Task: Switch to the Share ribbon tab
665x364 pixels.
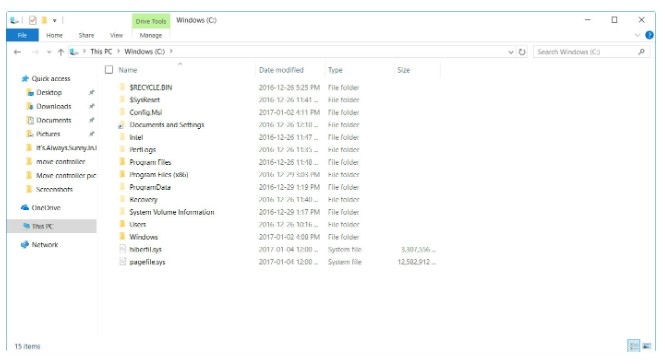Action: coord(86,35)
